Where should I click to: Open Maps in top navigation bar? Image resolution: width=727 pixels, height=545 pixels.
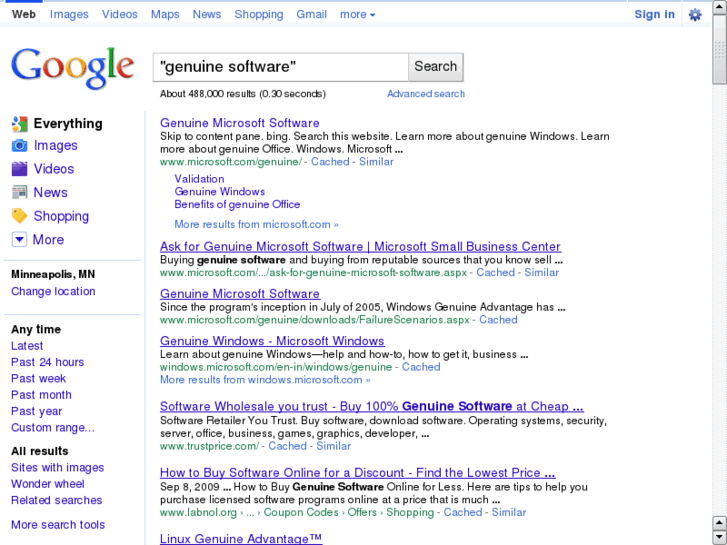[x=165, y=15]
